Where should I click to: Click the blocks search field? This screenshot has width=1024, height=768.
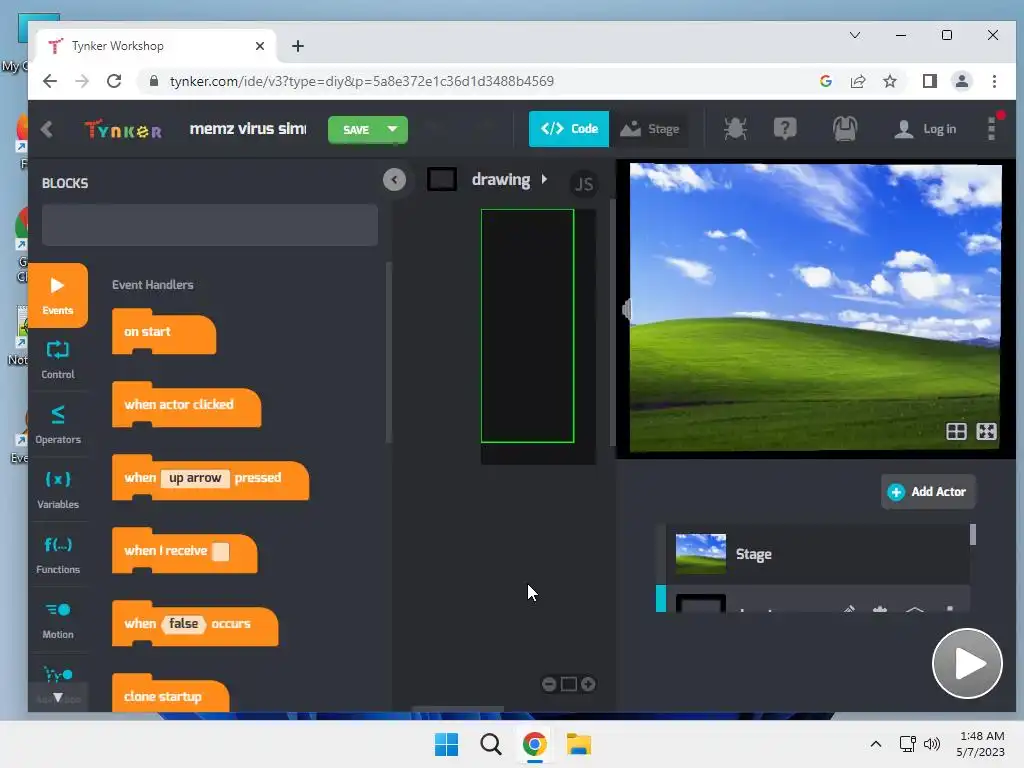210,225
